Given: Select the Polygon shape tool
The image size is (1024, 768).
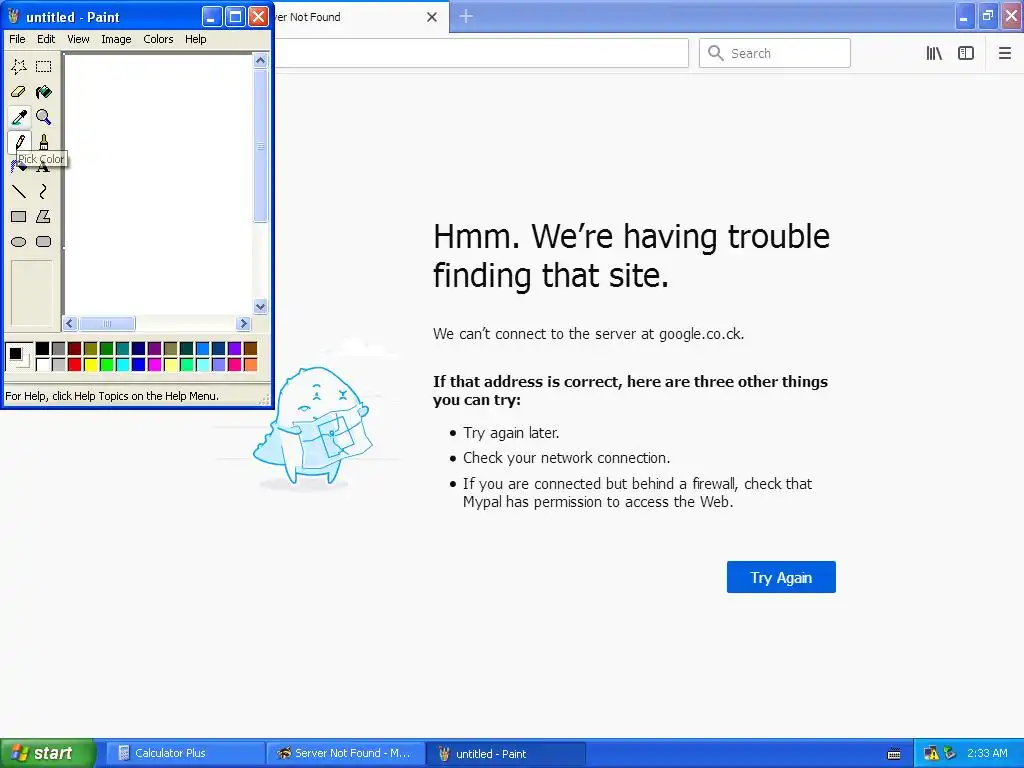Looking at the screenshot, I should [44, 216].
